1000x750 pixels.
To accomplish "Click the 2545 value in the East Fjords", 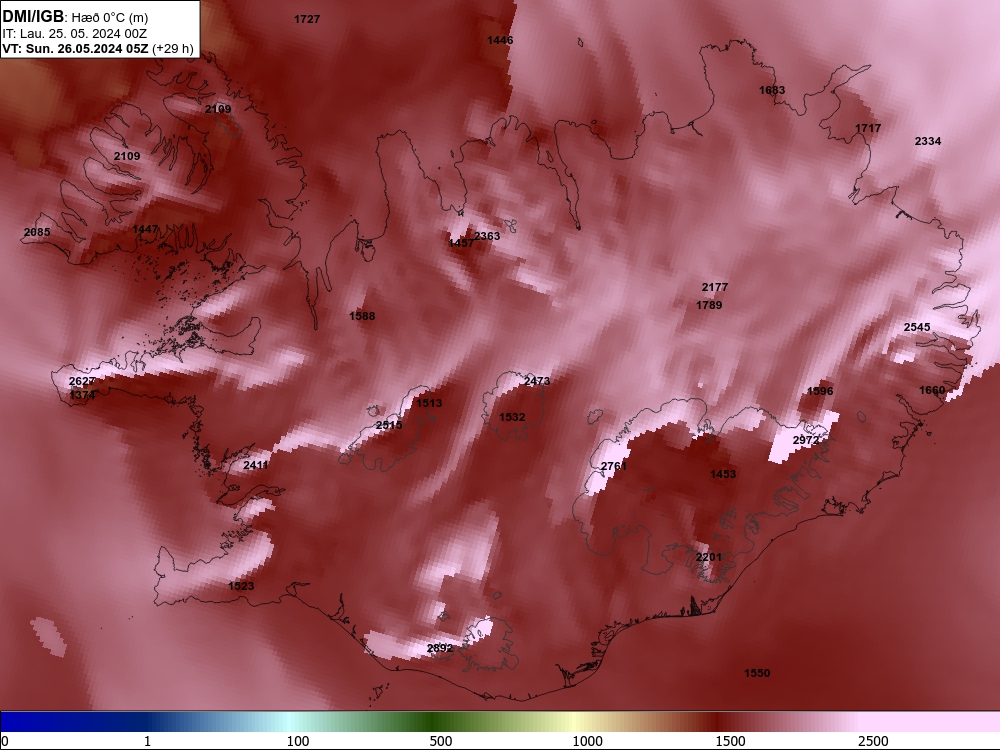I will tap(917, 327).
